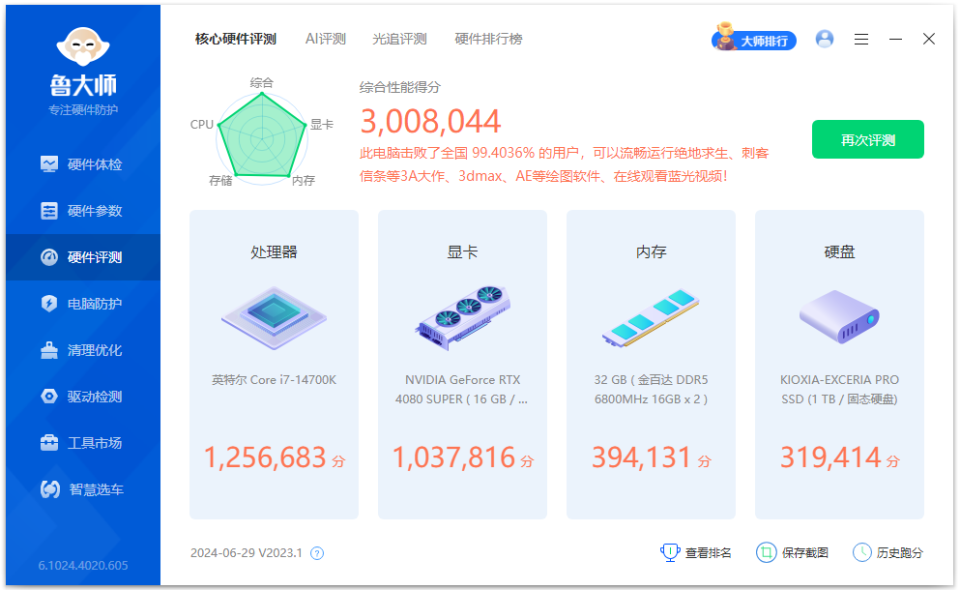The image size is (960, 590).
Task: Click the Ludashi monkey logo
Action: 83,46
